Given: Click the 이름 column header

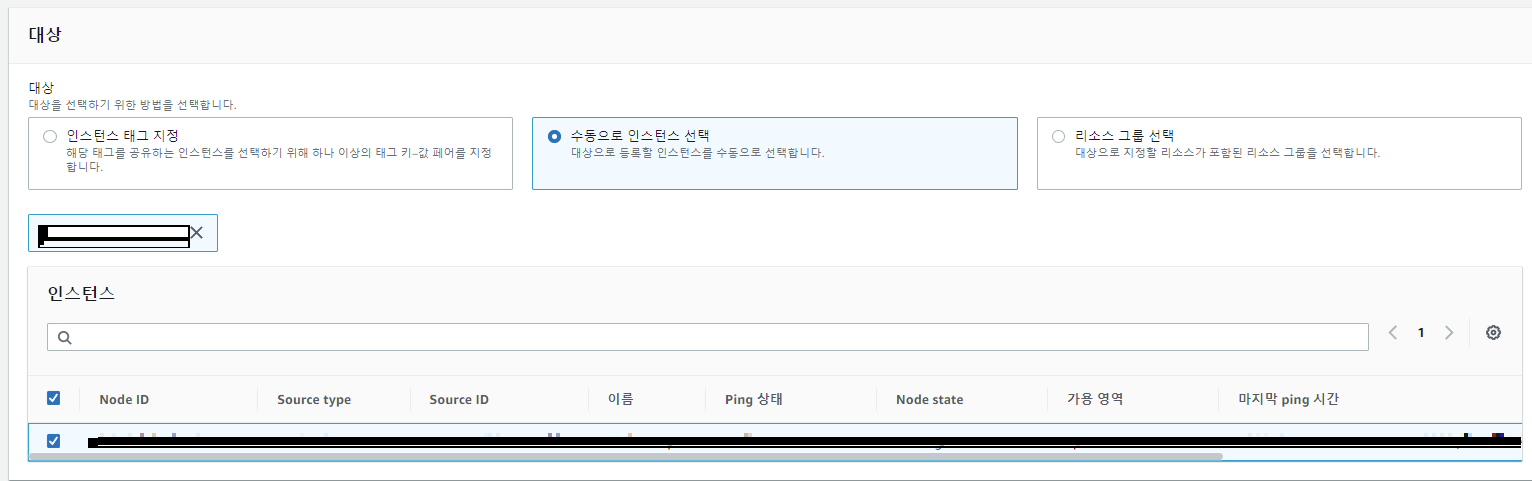Looking at the screenshot, I should pyautogui.click(x=620, y=399).
